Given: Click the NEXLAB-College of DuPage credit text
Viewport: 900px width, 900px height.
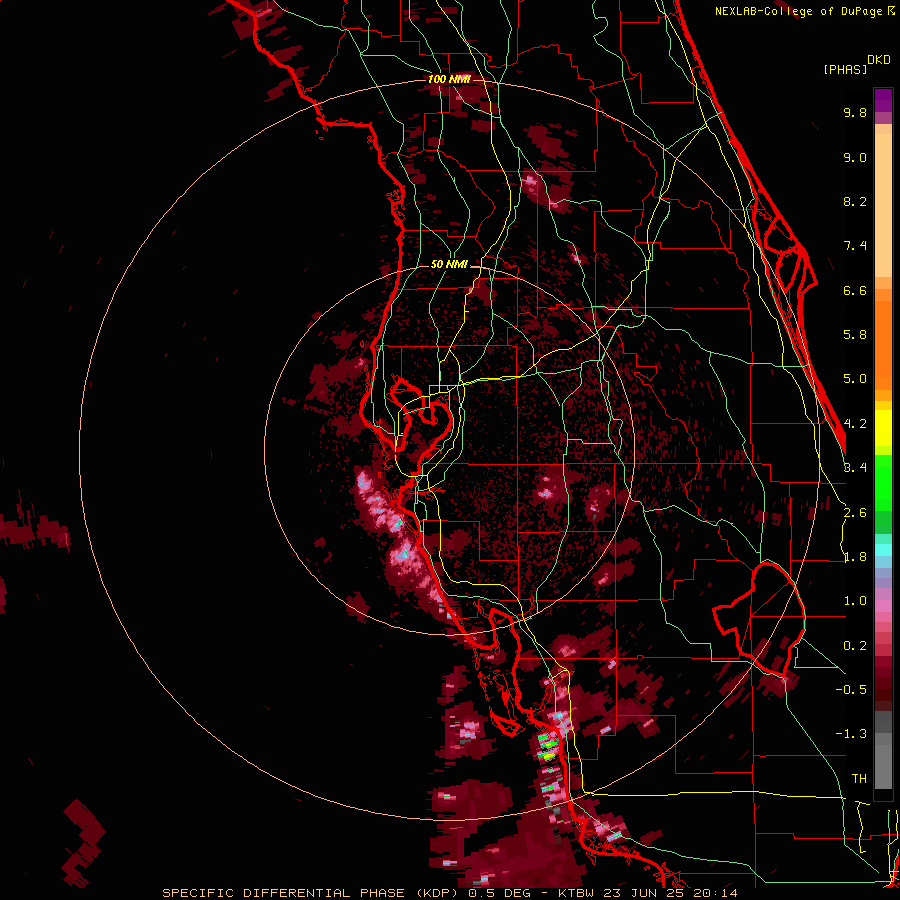Looking at the screenshot, I should [x=799, y=11].
